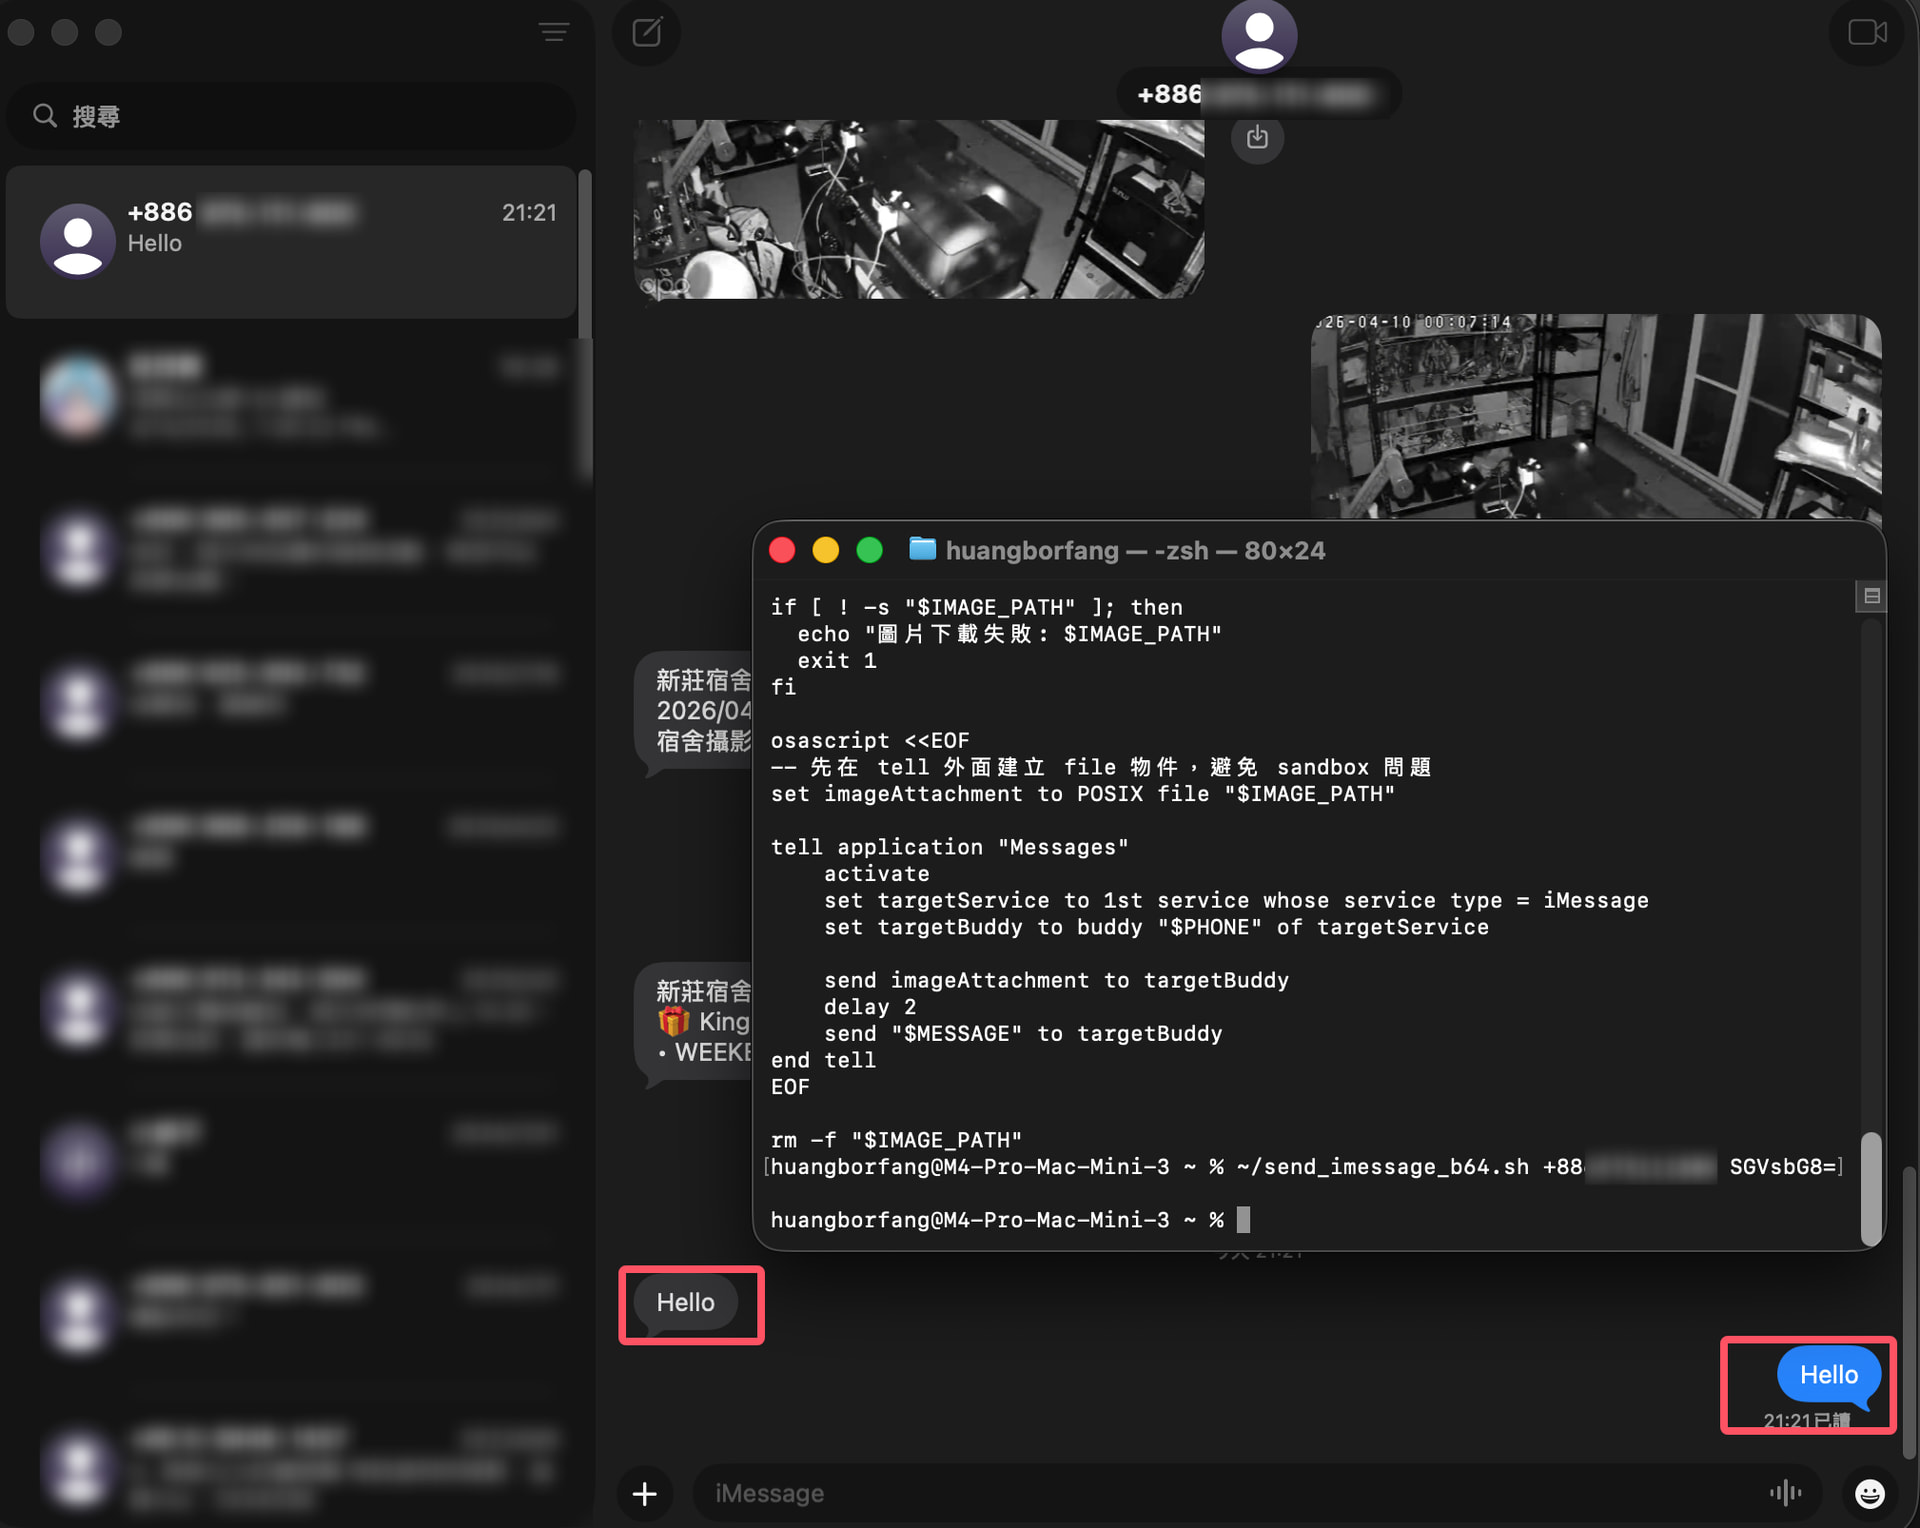Click the contact avatar at the top of the conversation
The height and width of the screenshot is (1528, 1920).
tap(1259, 35)
